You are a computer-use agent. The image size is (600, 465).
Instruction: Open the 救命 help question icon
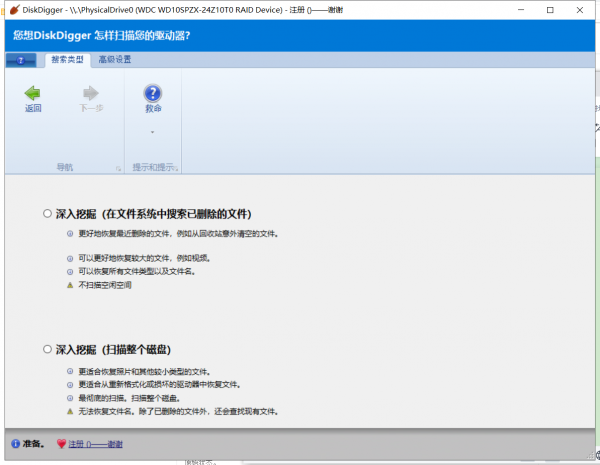(153, 93)
